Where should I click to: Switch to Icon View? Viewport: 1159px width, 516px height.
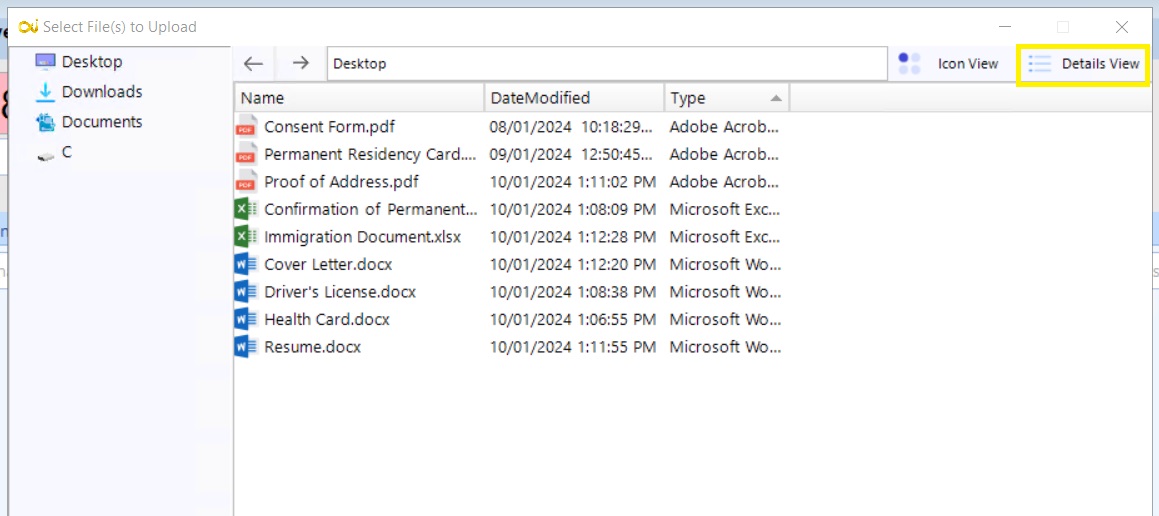click(950, 64)
